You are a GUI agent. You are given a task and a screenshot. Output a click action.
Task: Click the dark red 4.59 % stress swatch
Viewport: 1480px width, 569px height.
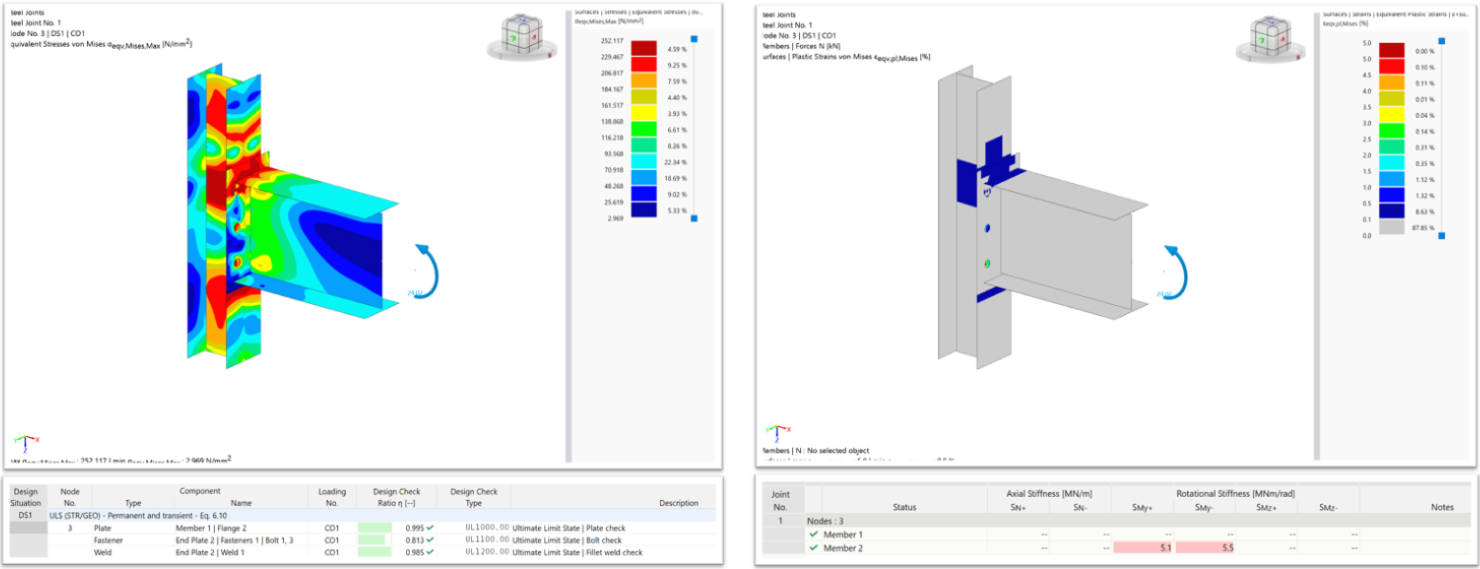pos(643,48)
